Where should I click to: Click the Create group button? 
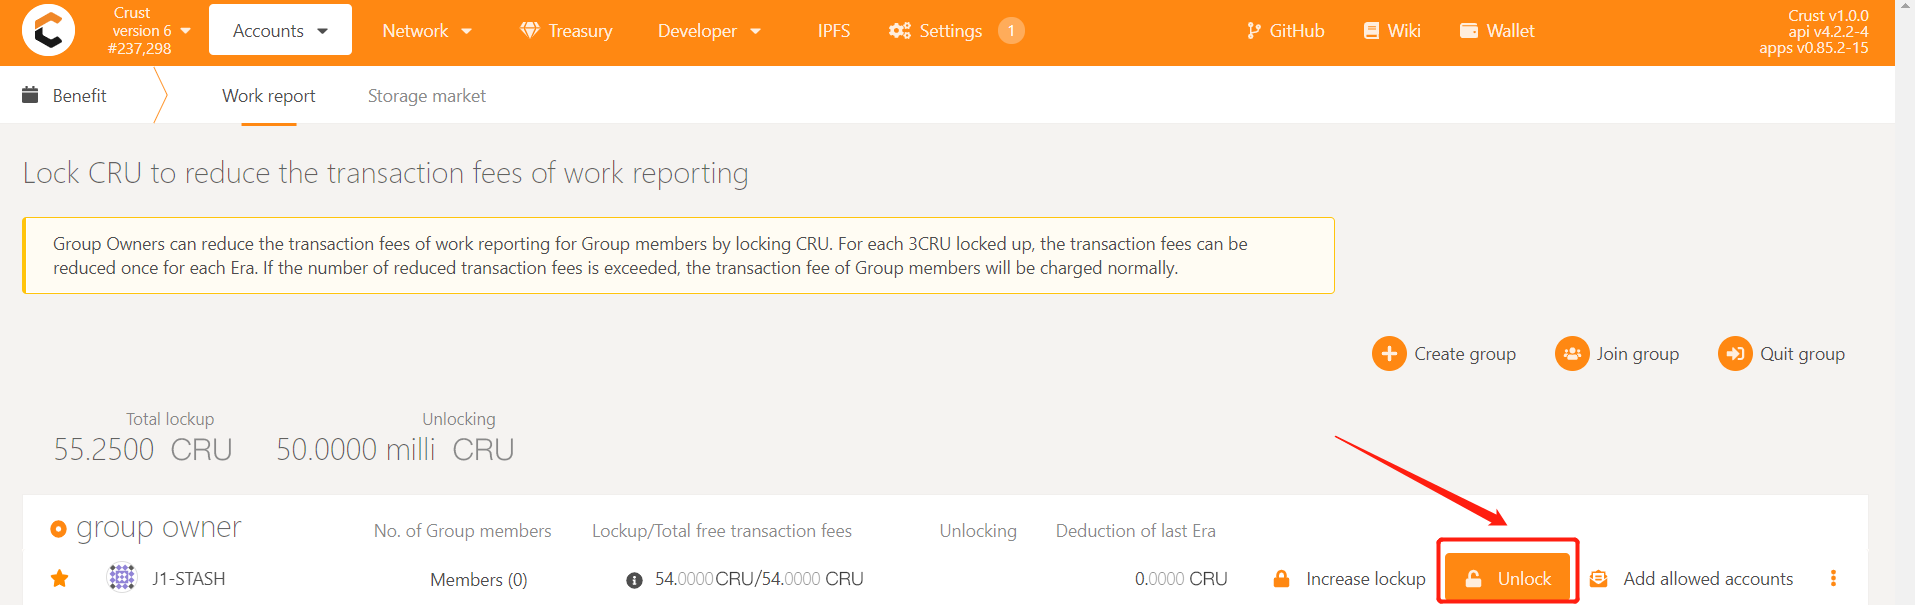click(1444, 354)
